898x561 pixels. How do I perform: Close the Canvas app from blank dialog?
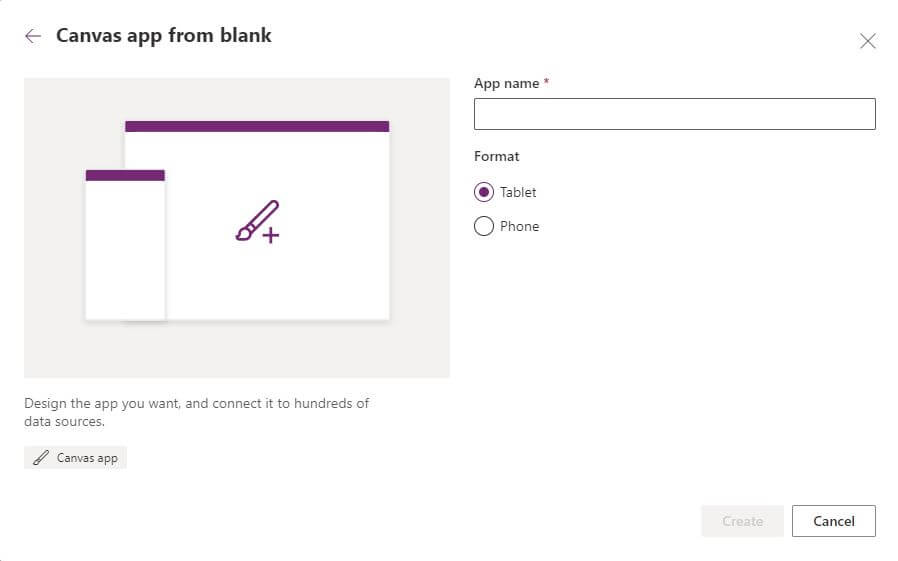tap(867, 41)
